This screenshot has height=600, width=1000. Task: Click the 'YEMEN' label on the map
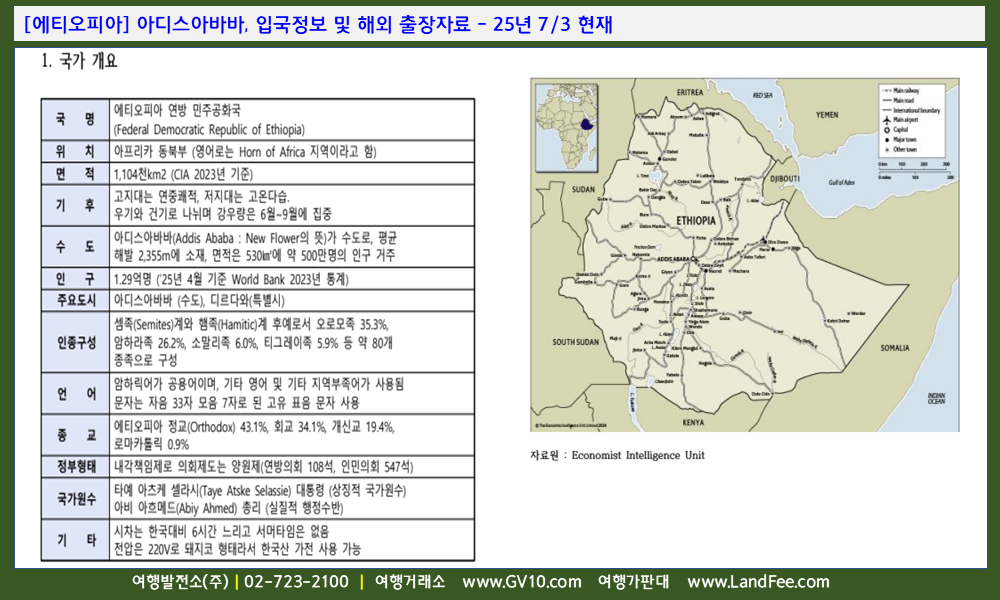(x=827, y=115)
